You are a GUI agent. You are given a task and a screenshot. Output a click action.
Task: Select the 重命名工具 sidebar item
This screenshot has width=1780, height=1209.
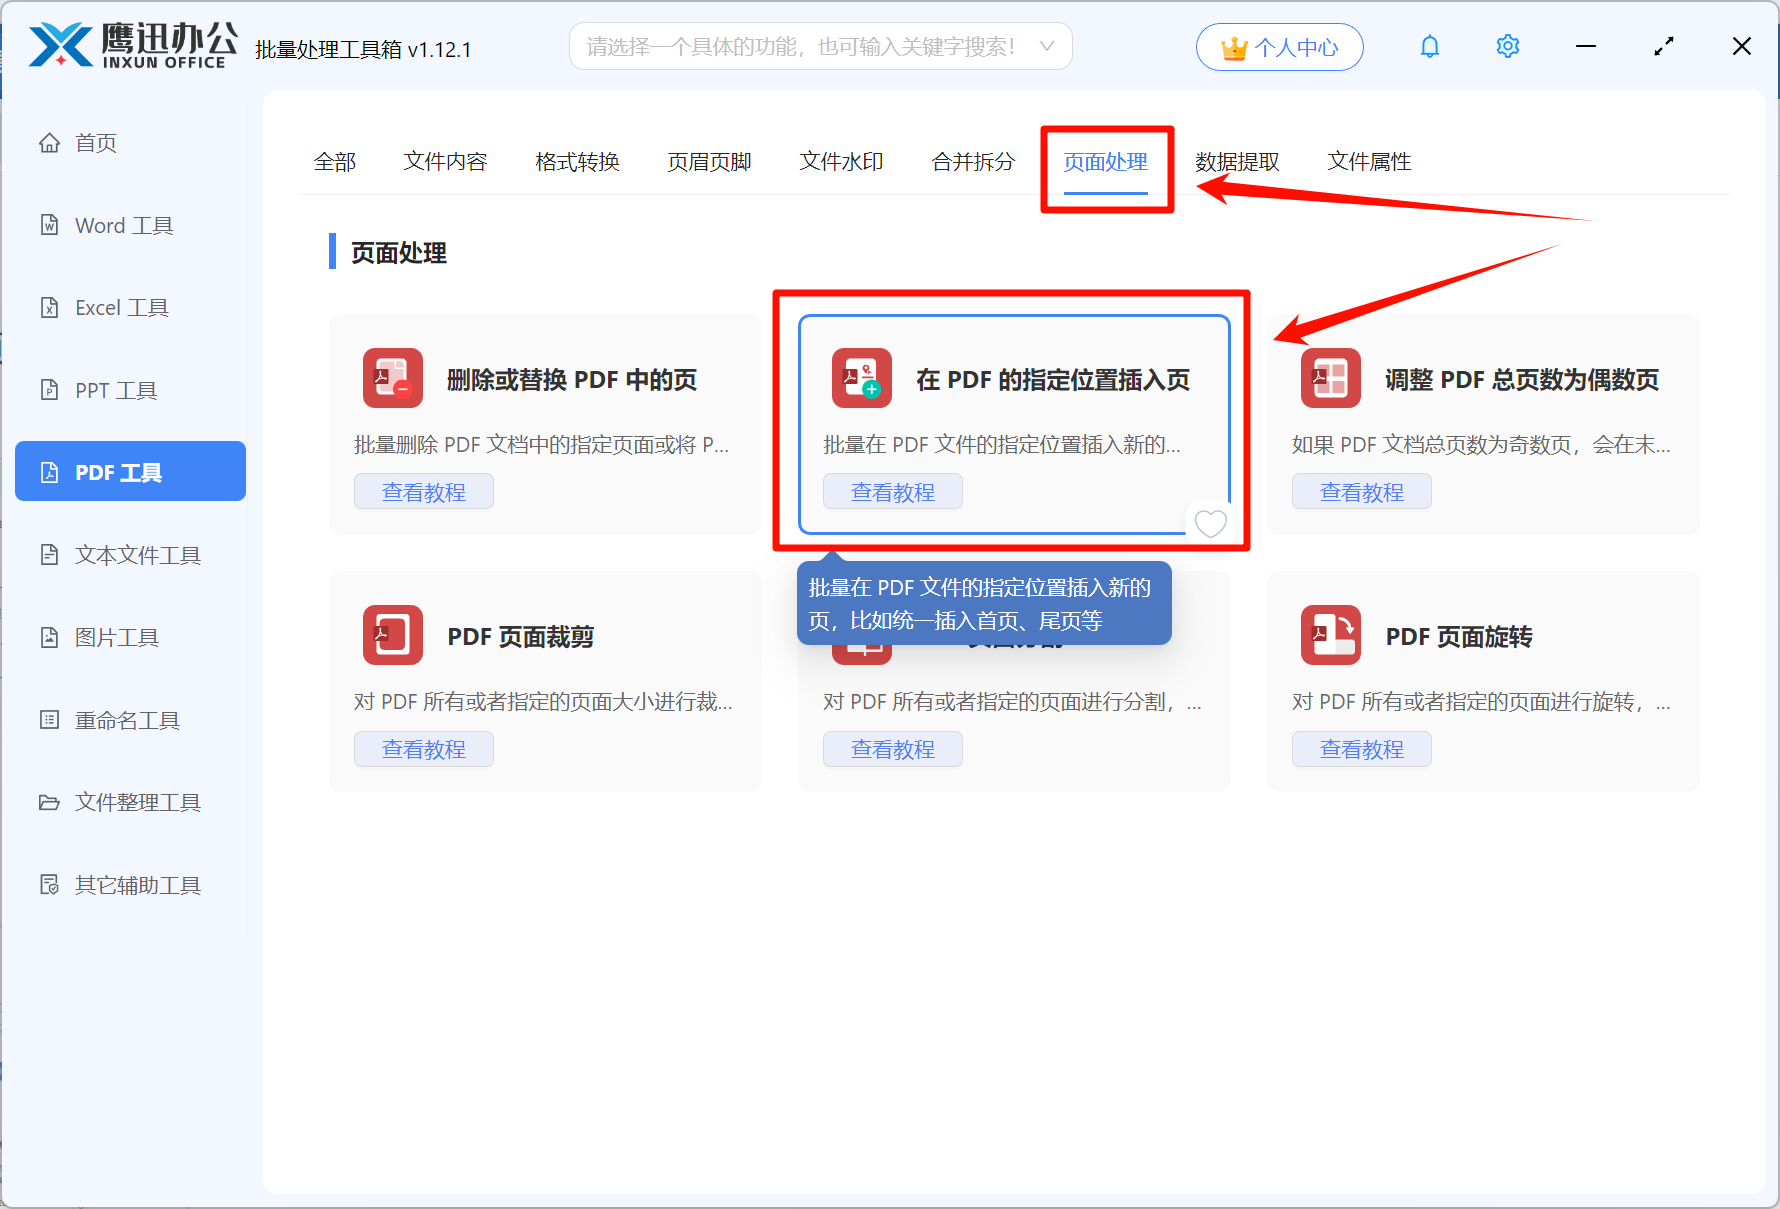(126, 719)
